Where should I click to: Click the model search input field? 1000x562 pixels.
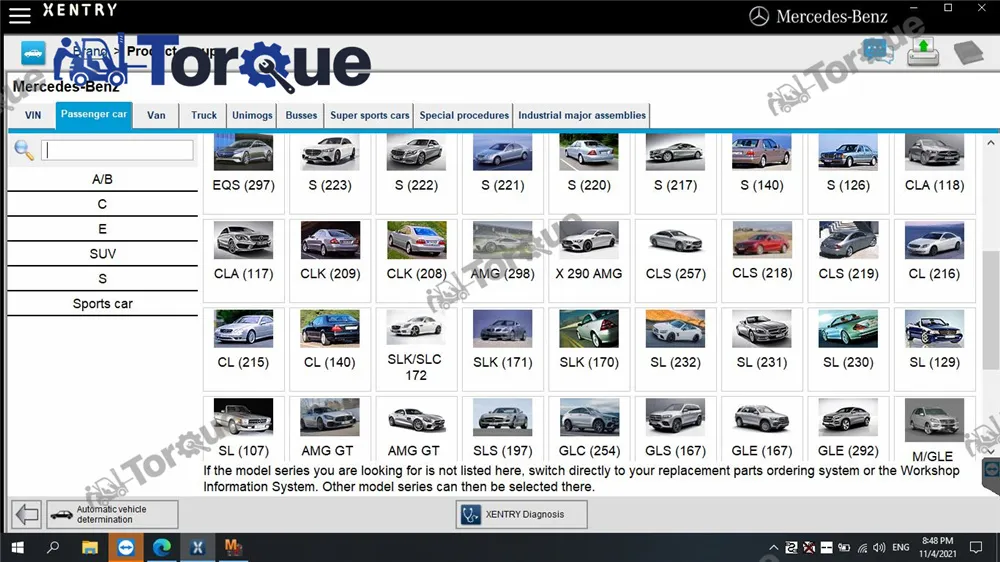(x=117, y=150)
